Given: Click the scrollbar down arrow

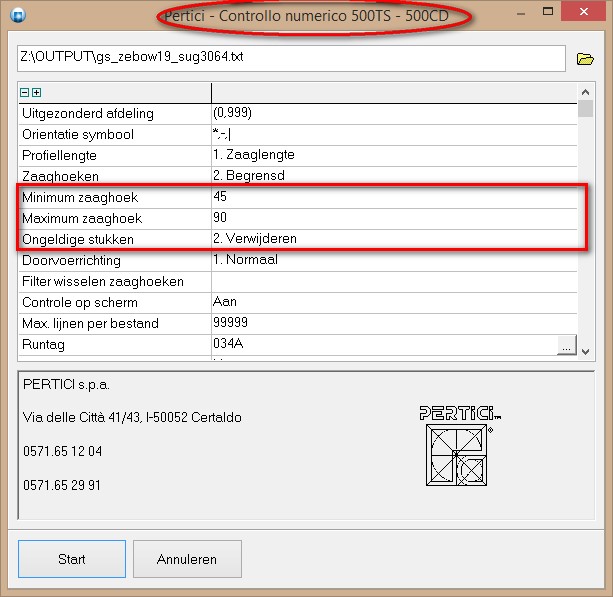Looking at the screenshot, I should tap(585, 351).
